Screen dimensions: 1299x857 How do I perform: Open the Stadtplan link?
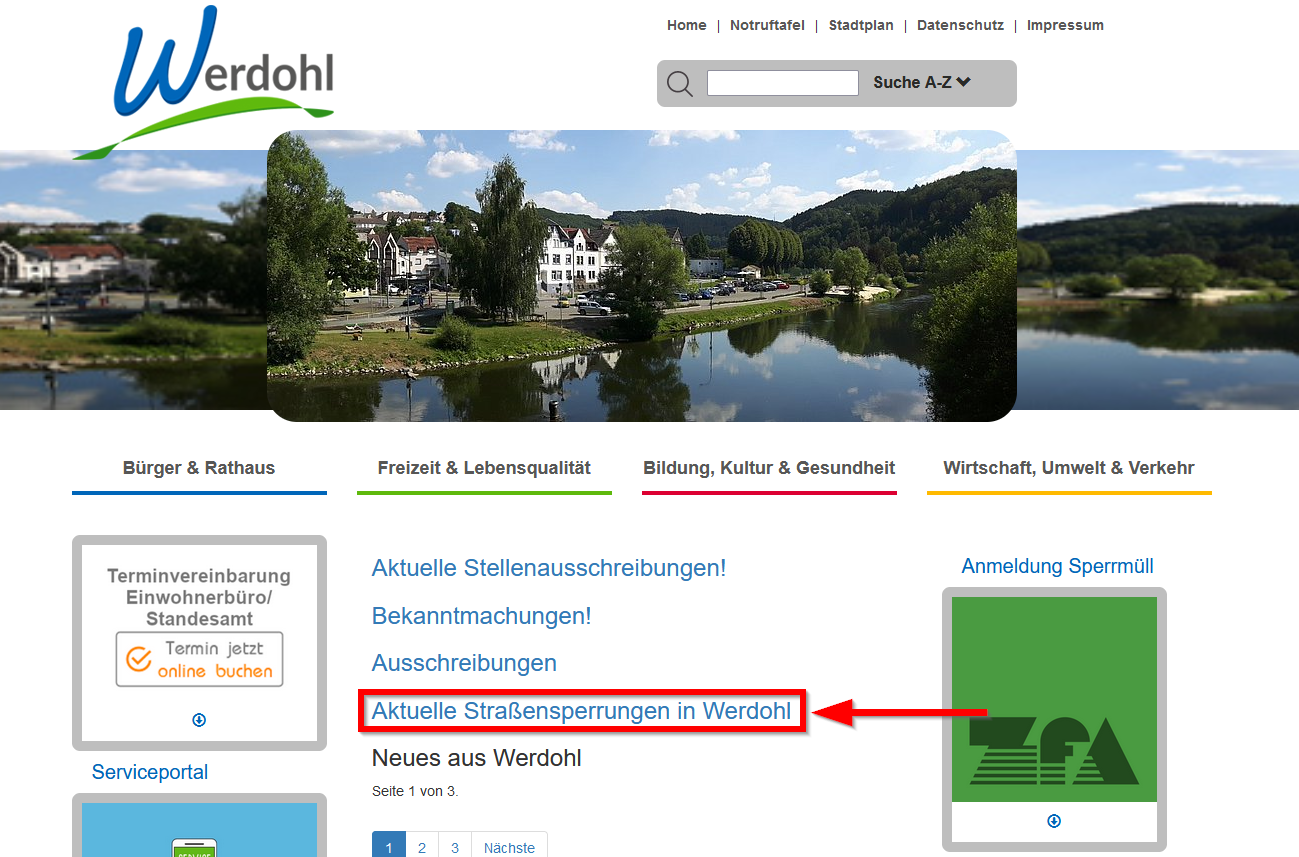click(861, 25)
